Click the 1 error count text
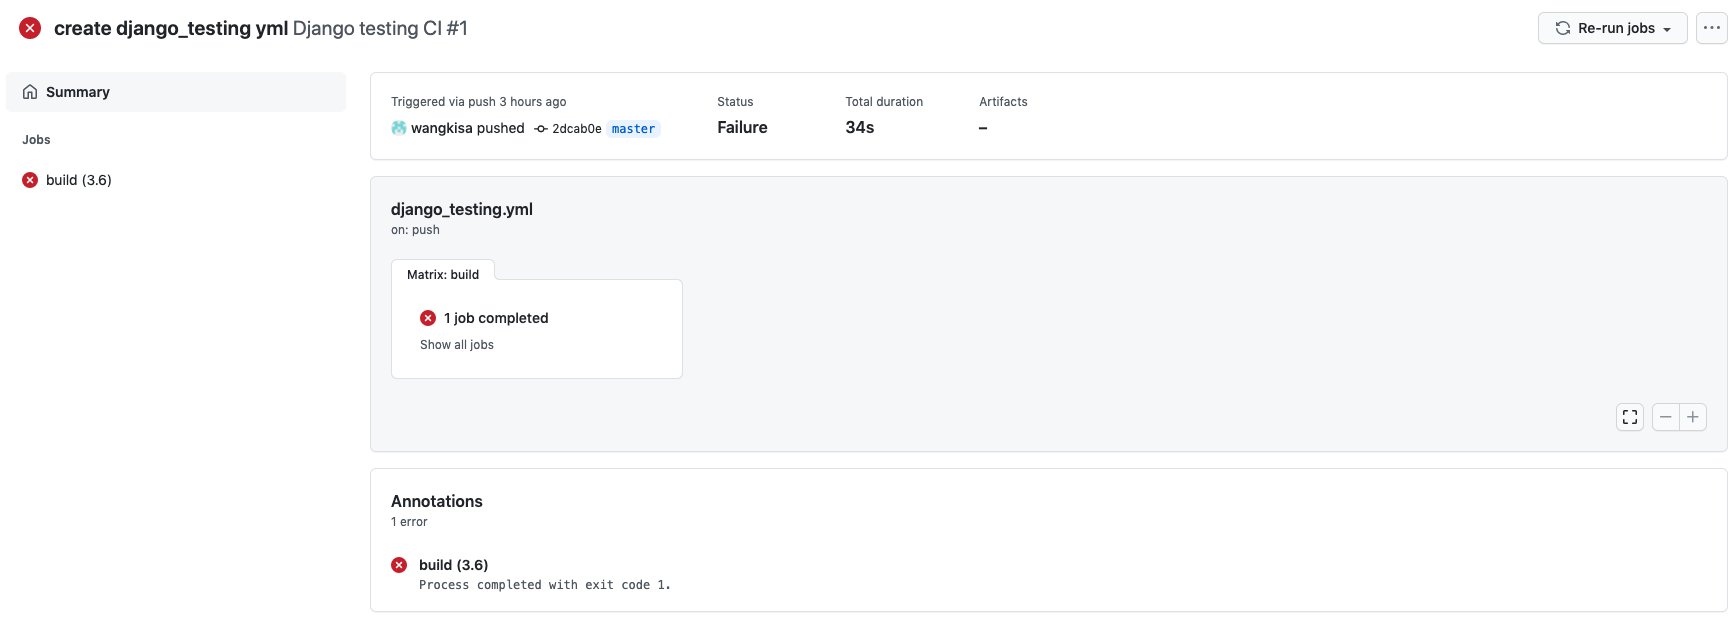 (x=409, y=522)
